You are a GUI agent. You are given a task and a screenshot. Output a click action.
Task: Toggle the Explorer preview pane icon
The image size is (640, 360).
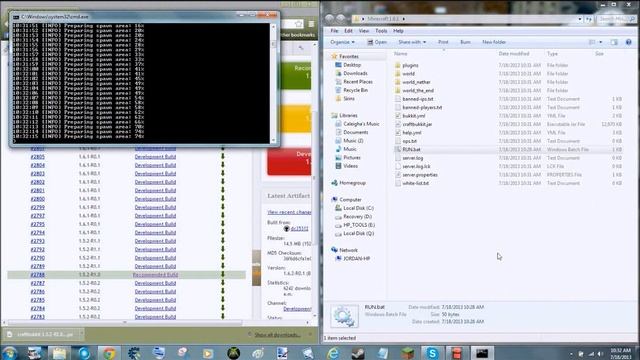pos(614,42)
